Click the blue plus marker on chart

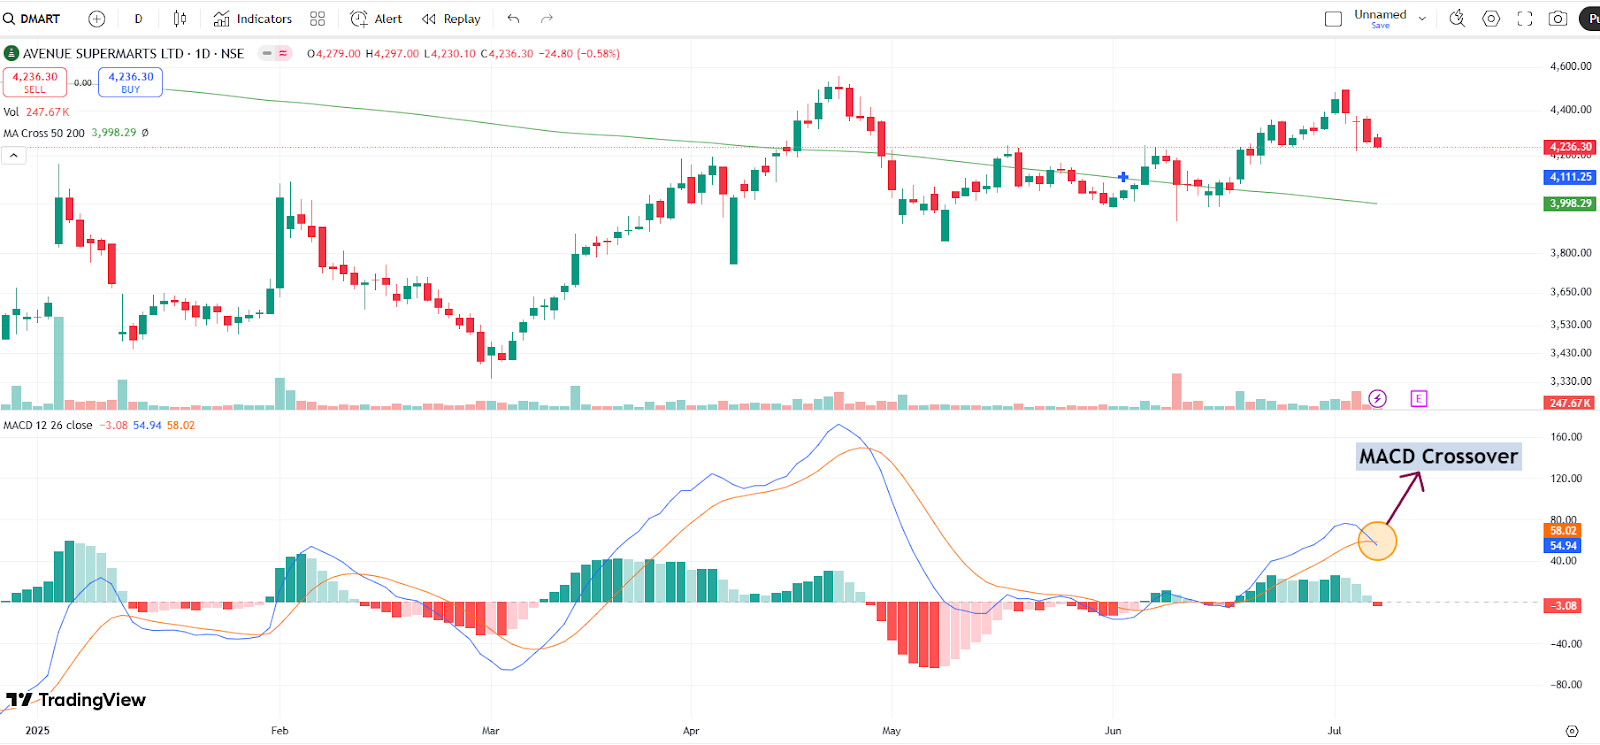pos(1123,177)
